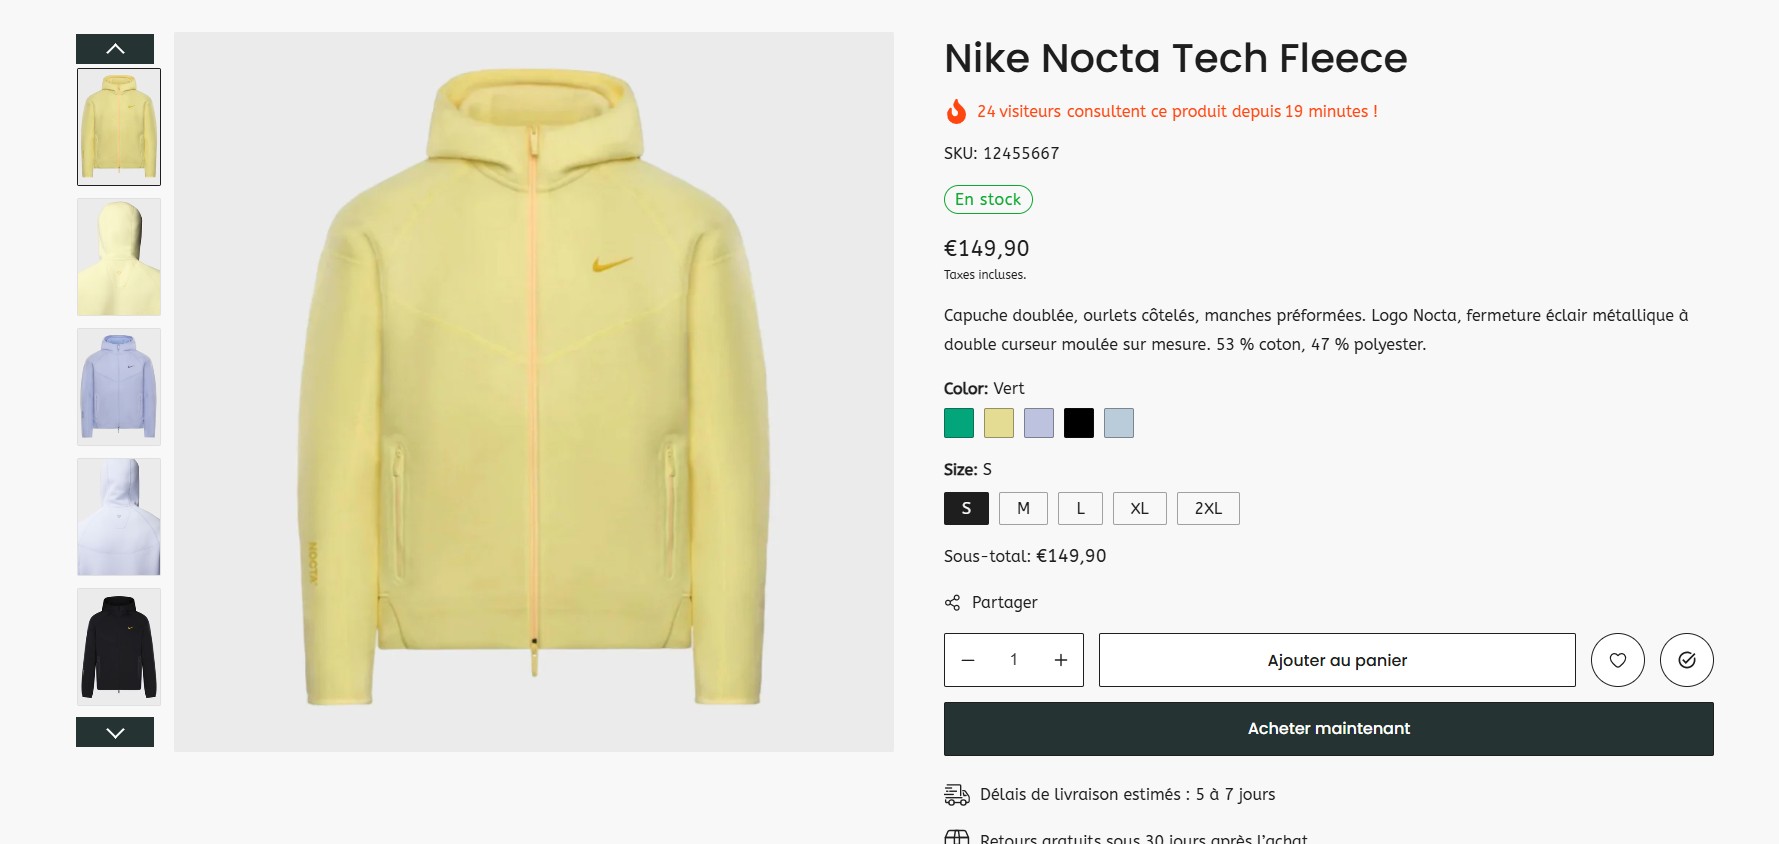1779x844 pixels.
Task: Select the green color swatch
Action: click(959, 423)
